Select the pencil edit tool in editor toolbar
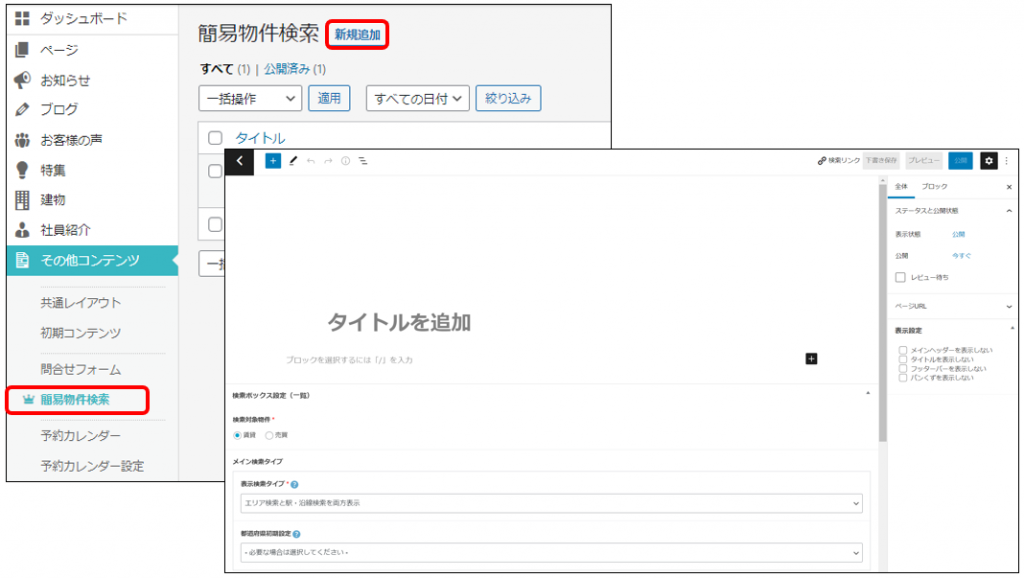 tap(293, 160)
